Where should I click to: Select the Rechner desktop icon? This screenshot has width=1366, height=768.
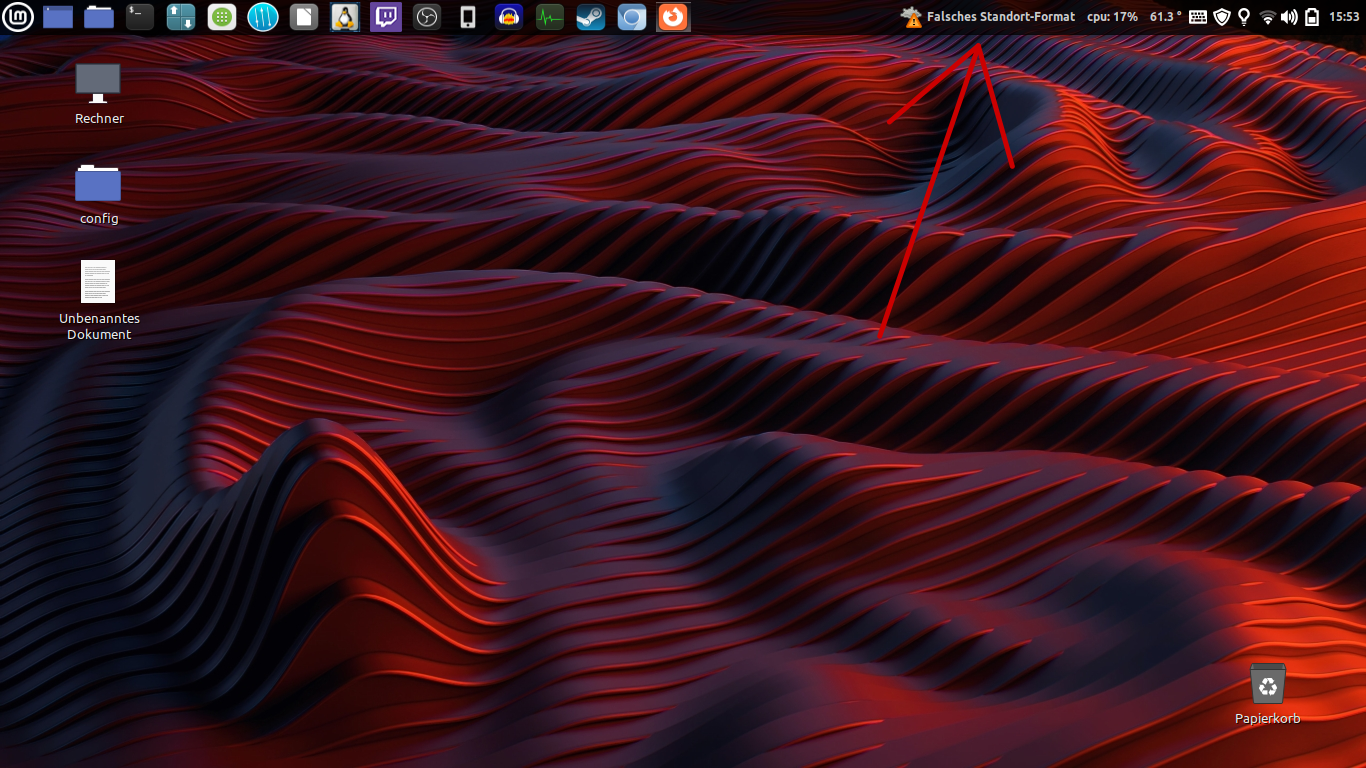tap(99, 94)
